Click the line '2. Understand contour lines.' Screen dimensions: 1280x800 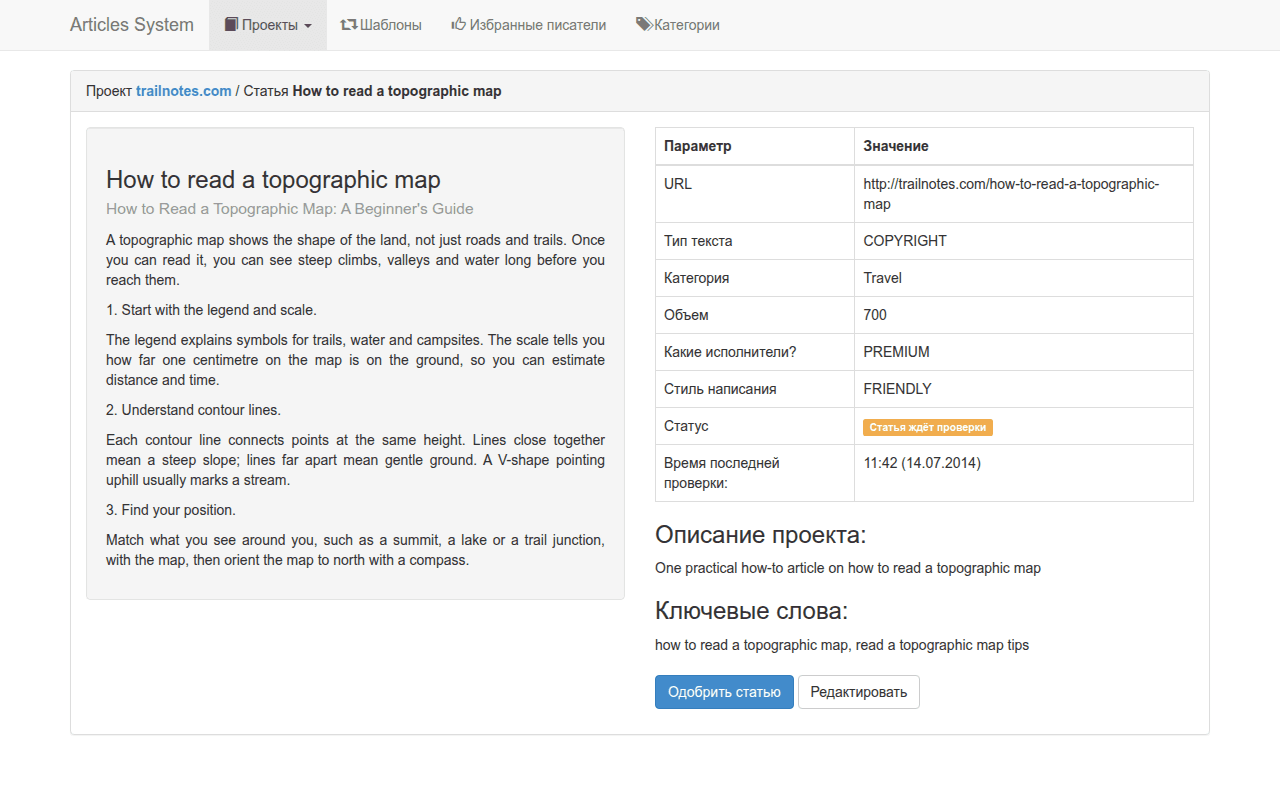[193, 410]
